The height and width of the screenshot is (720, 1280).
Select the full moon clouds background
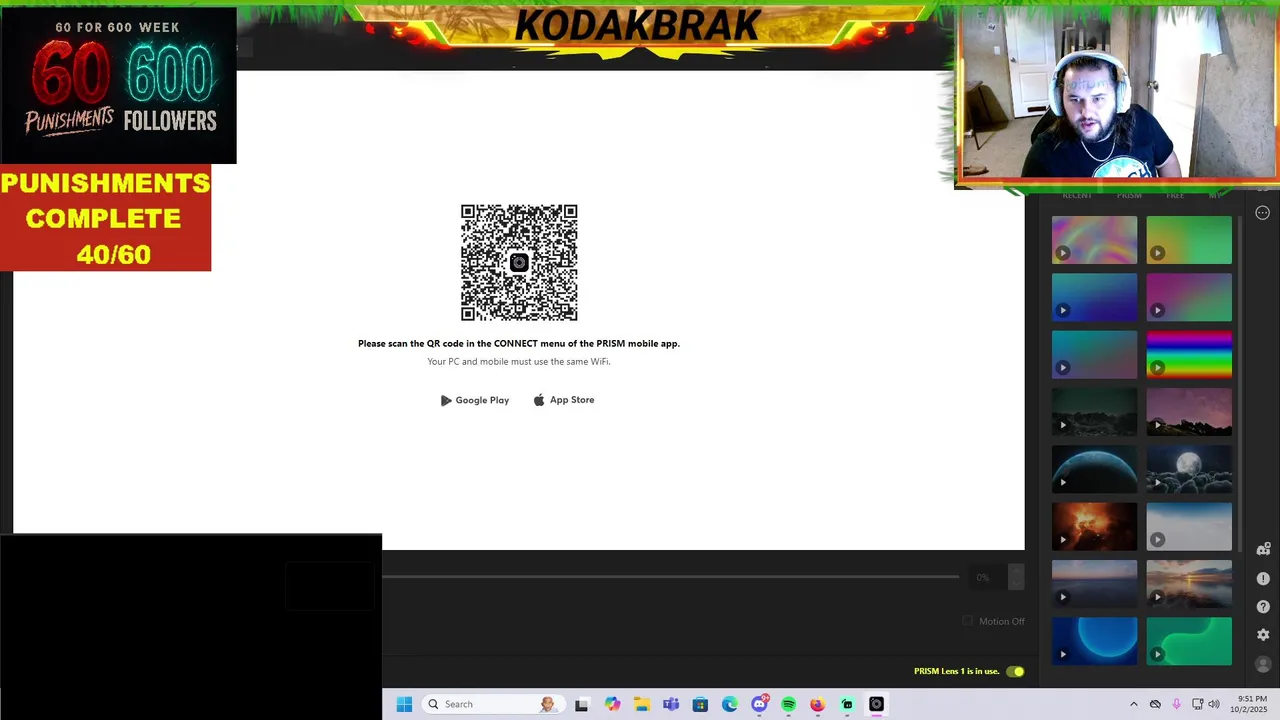coord(1189,469)
